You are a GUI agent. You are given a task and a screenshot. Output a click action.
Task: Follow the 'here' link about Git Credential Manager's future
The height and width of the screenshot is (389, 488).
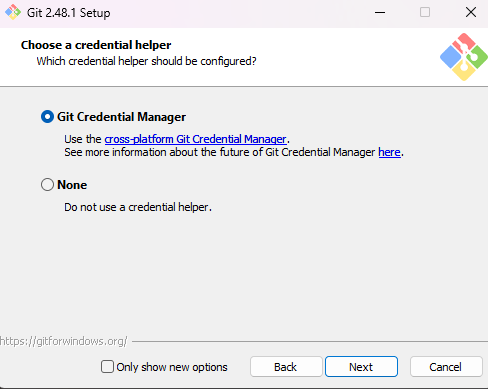pyautogui.click(x=389, y=152)
